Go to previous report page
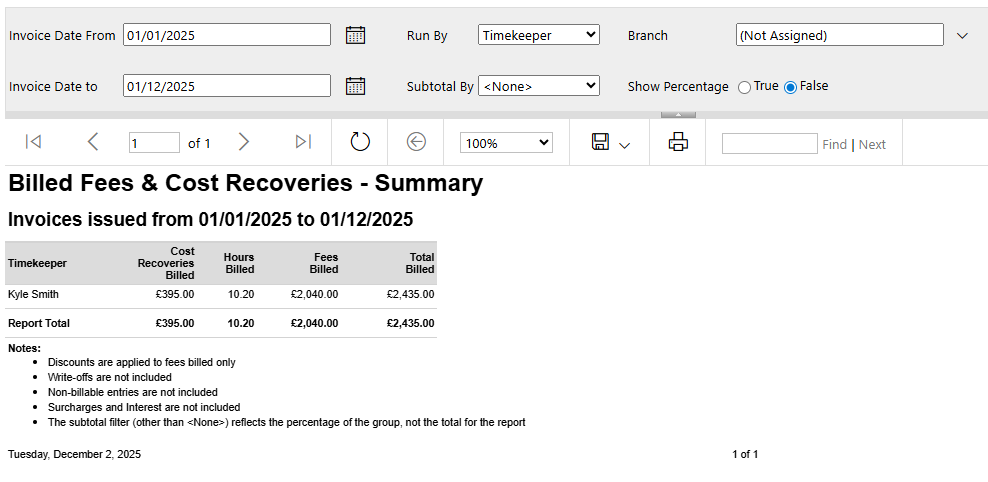The image size is (988, 482). coord(93,142)
